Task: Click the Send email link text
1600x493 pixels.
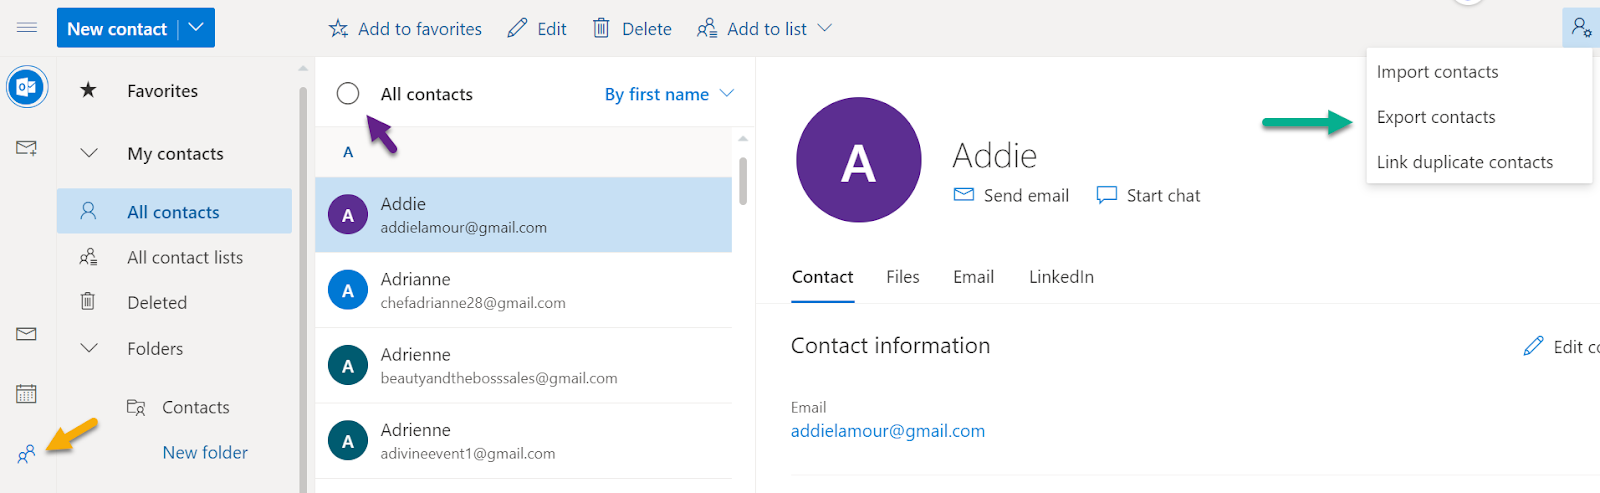Action: (1026, 195)
